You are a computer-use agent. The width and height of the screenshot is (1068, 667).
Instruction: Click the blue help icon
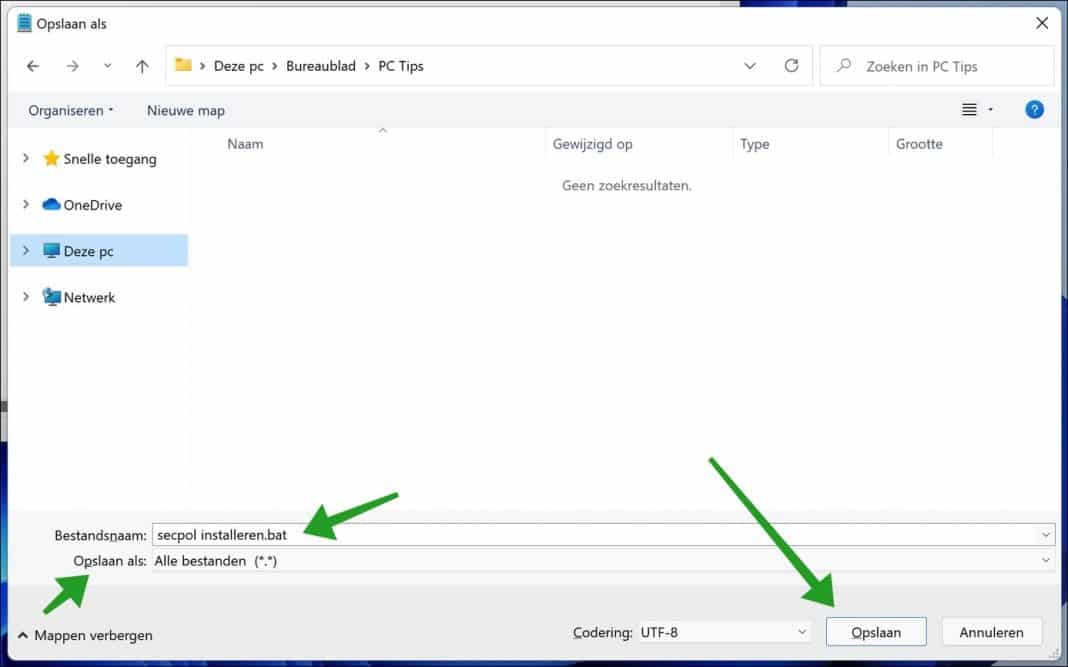(x=1034, y=110)
